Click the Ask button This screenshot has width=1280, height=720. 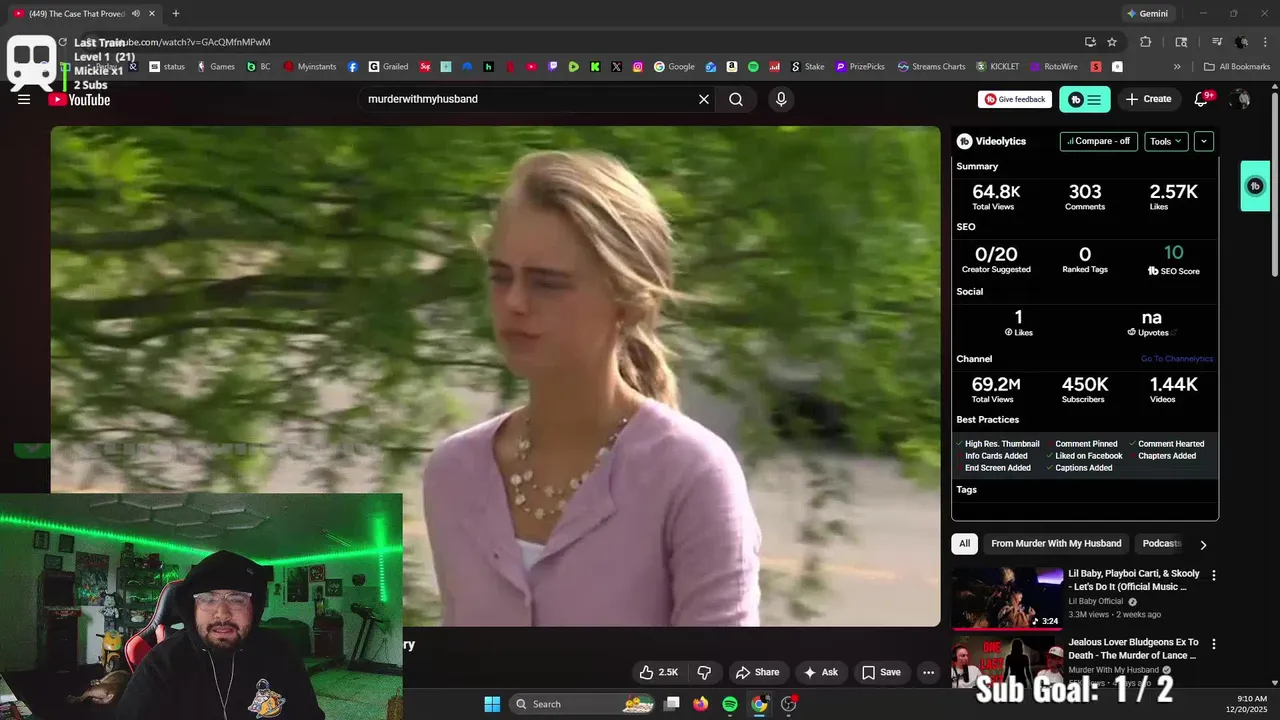[821, 672]
